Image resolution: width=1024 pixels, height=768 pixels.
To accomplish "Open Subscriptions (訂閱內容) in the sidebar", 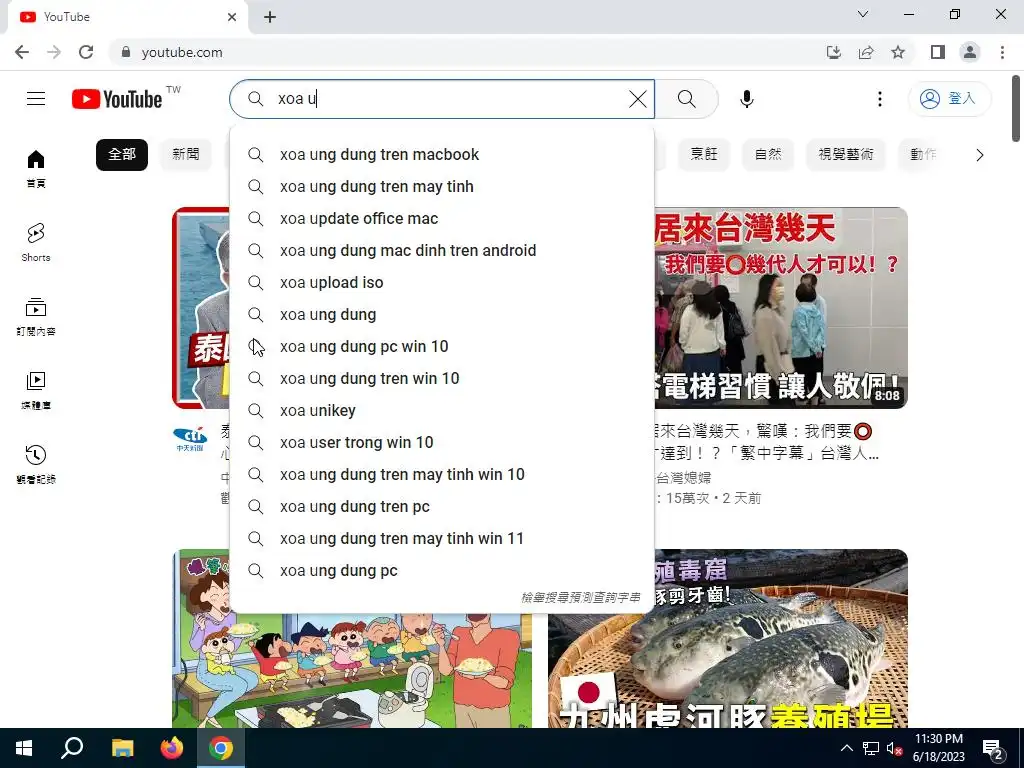I will (x=36, y=316).
